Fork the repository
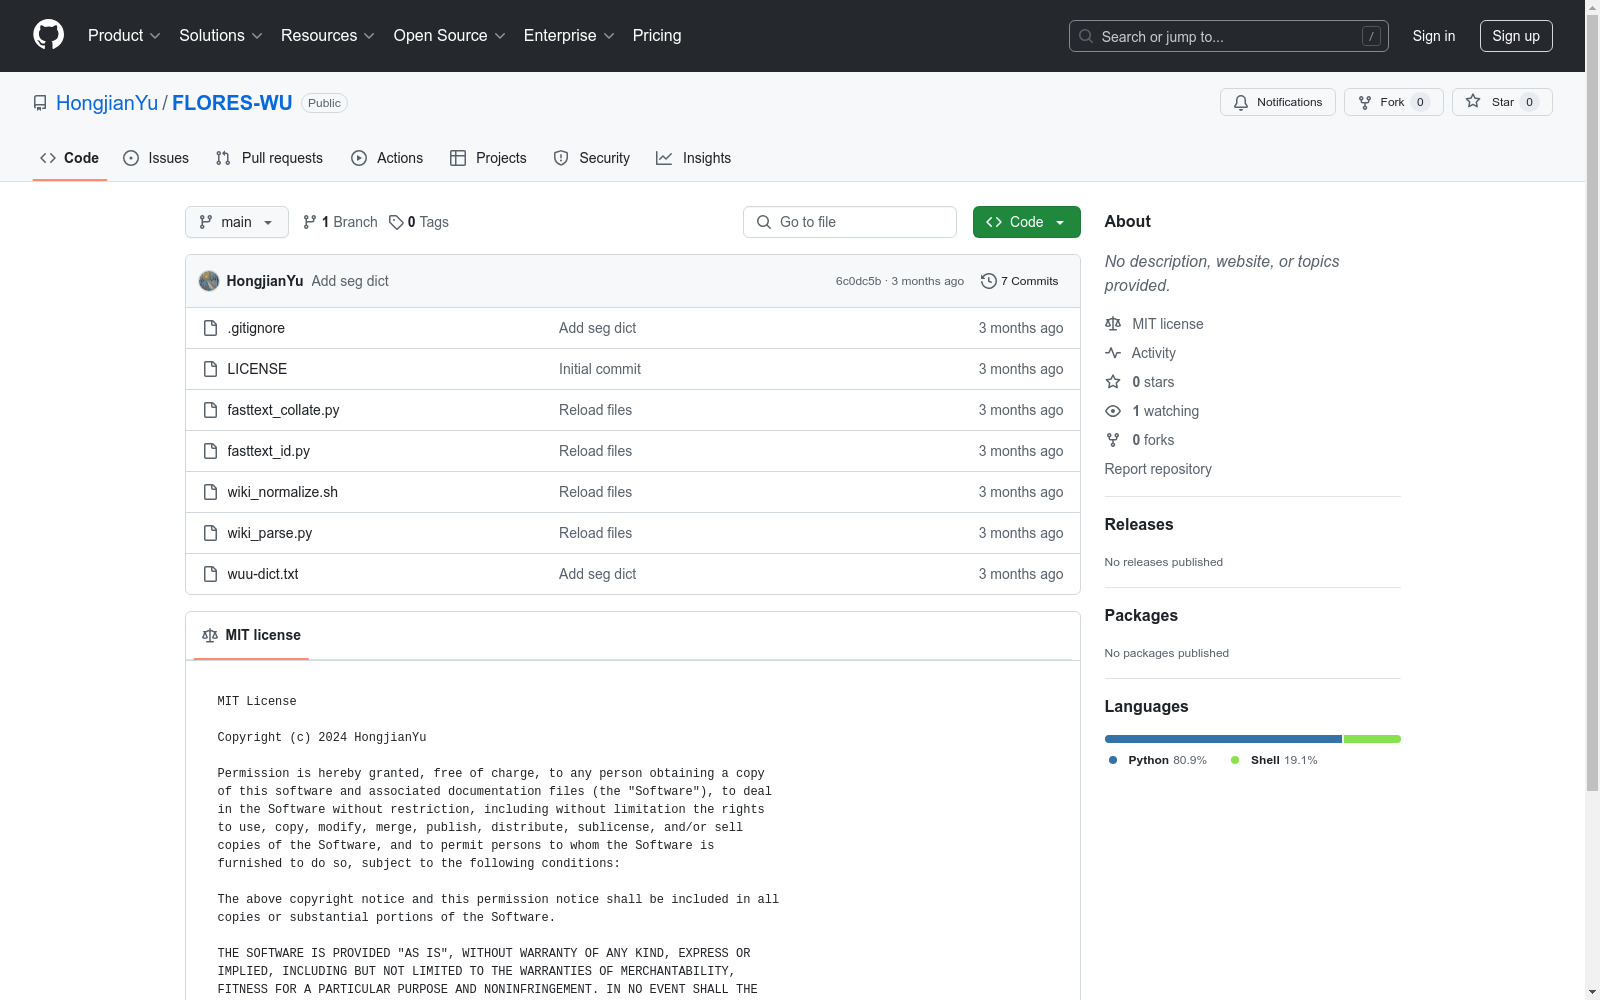 click(1394, 102)
